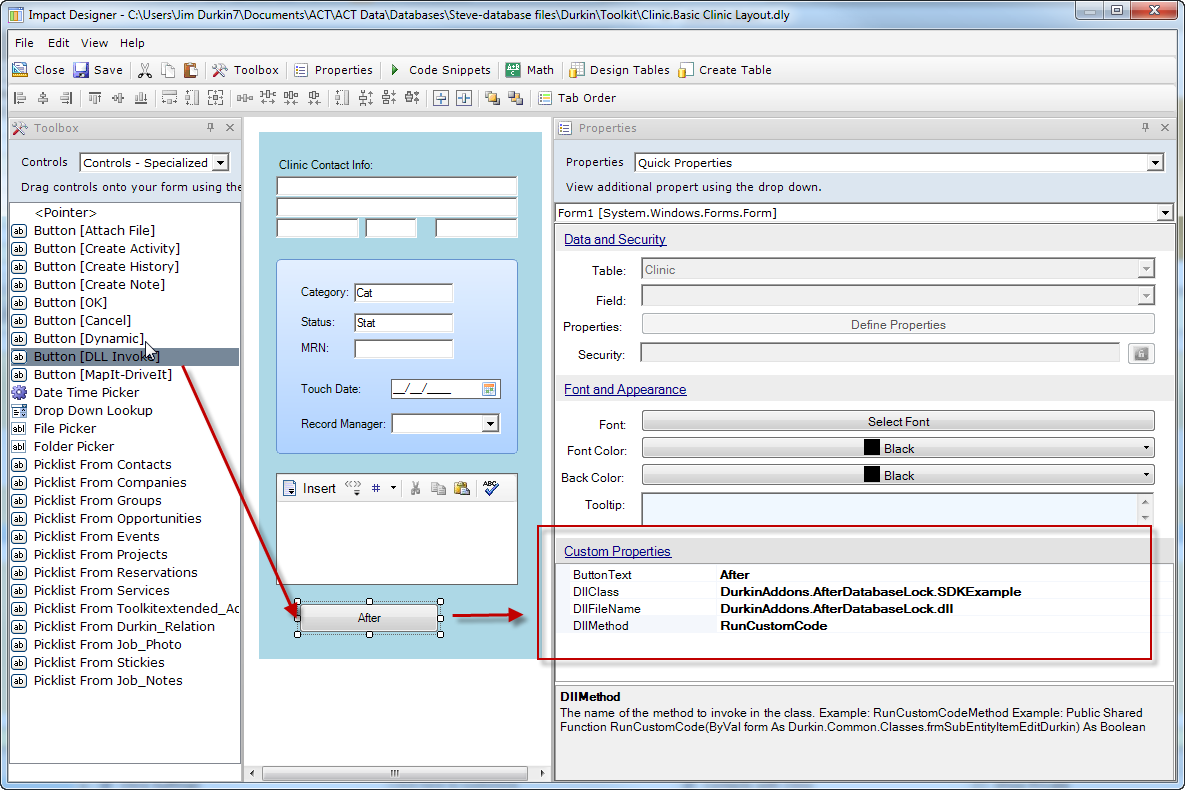Open the File menu

(24, 43)
